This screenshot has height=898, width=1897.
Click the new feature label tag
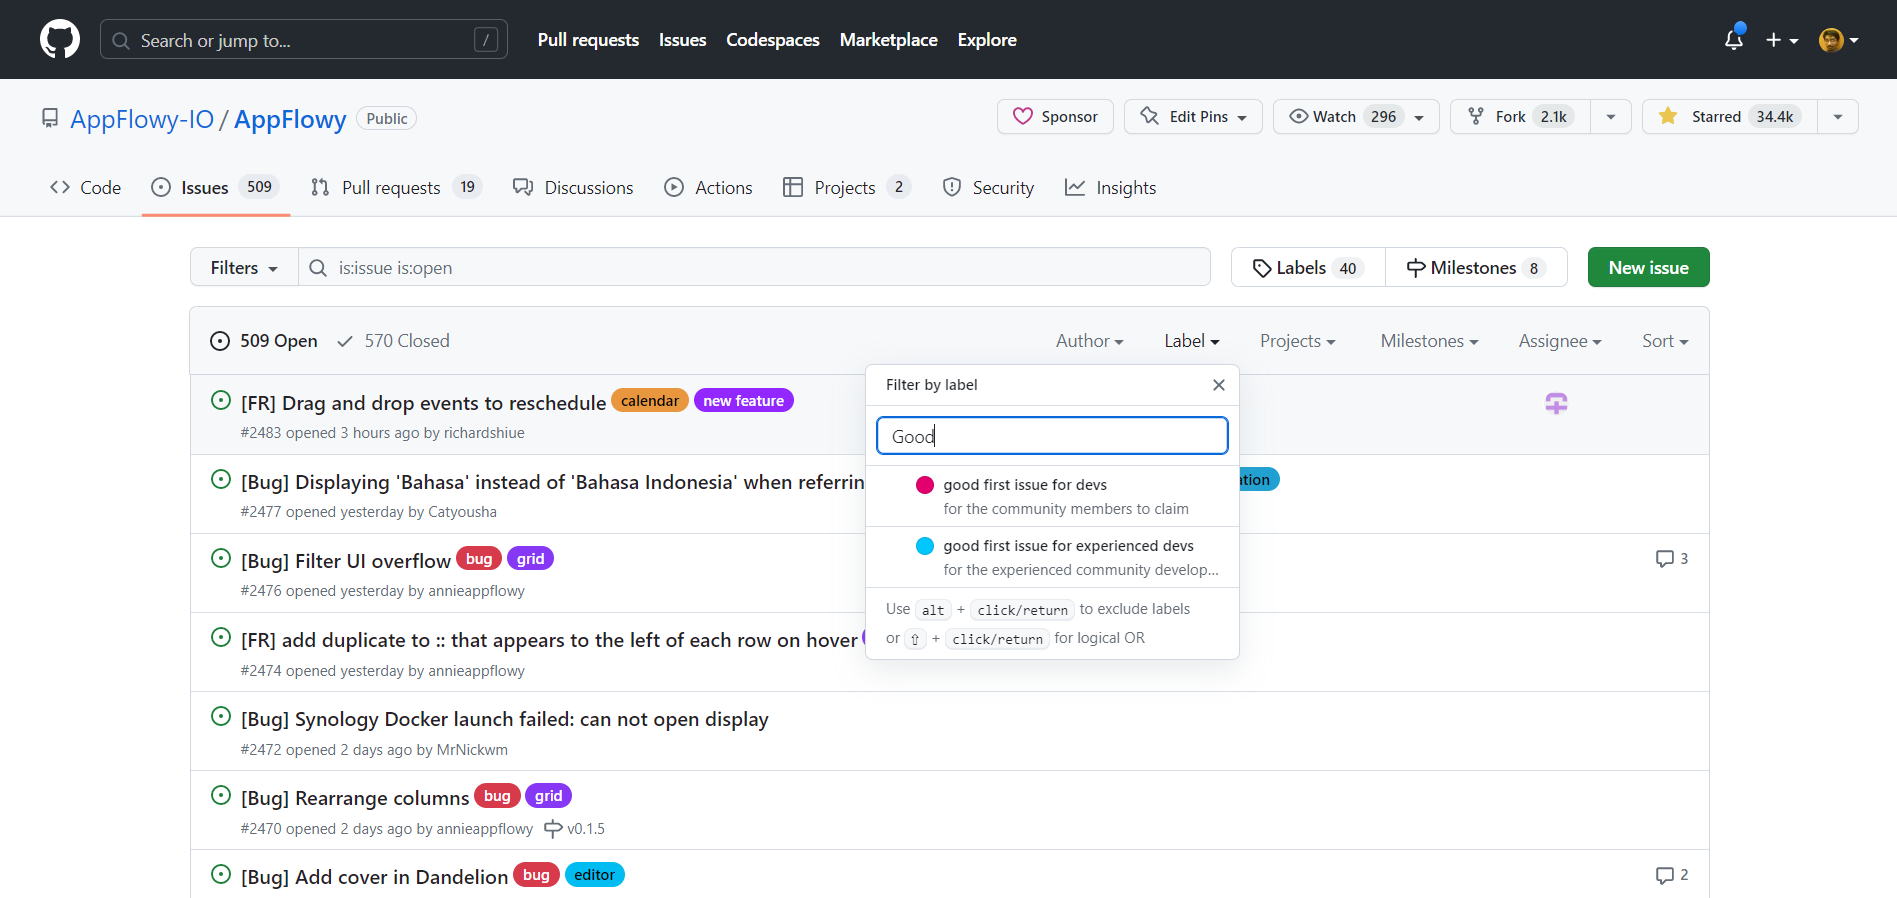click(x=743, y=401)
